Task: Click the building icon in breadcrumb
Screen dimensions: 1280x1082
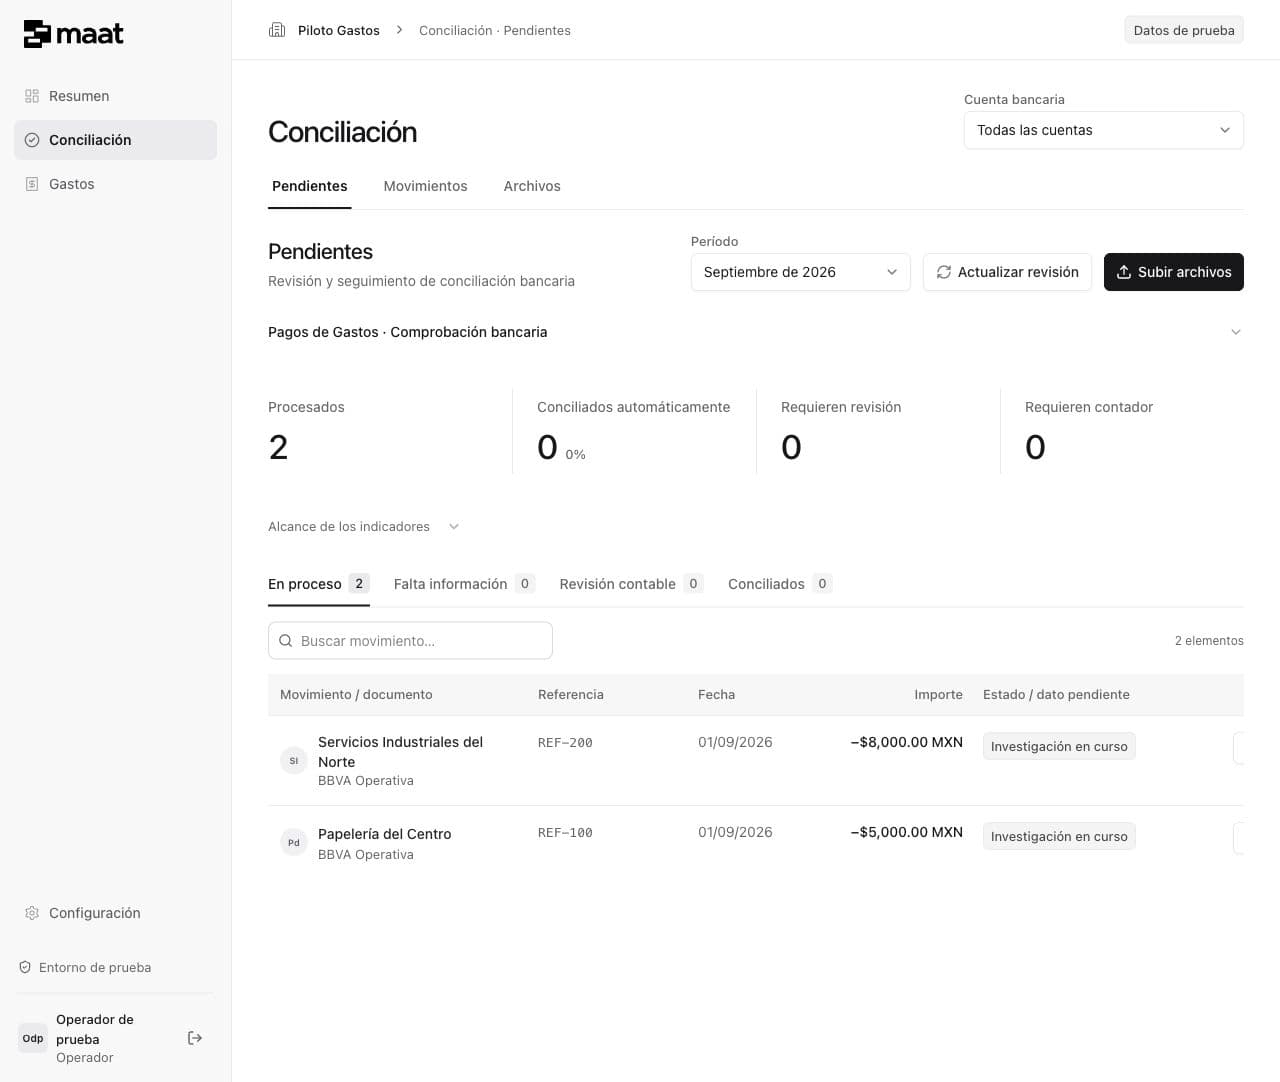Action: point(277,30)
